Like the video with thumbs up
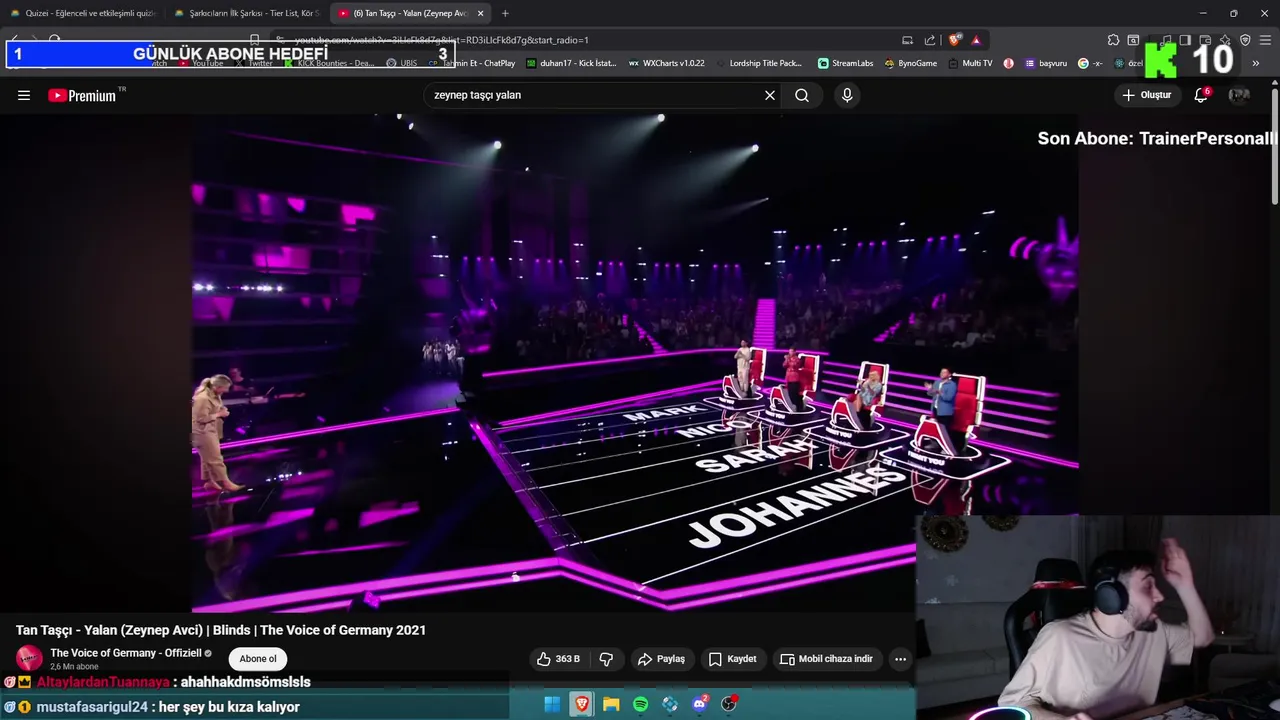This screenshot has height=720, width=1280. click(x=558, y=659)
